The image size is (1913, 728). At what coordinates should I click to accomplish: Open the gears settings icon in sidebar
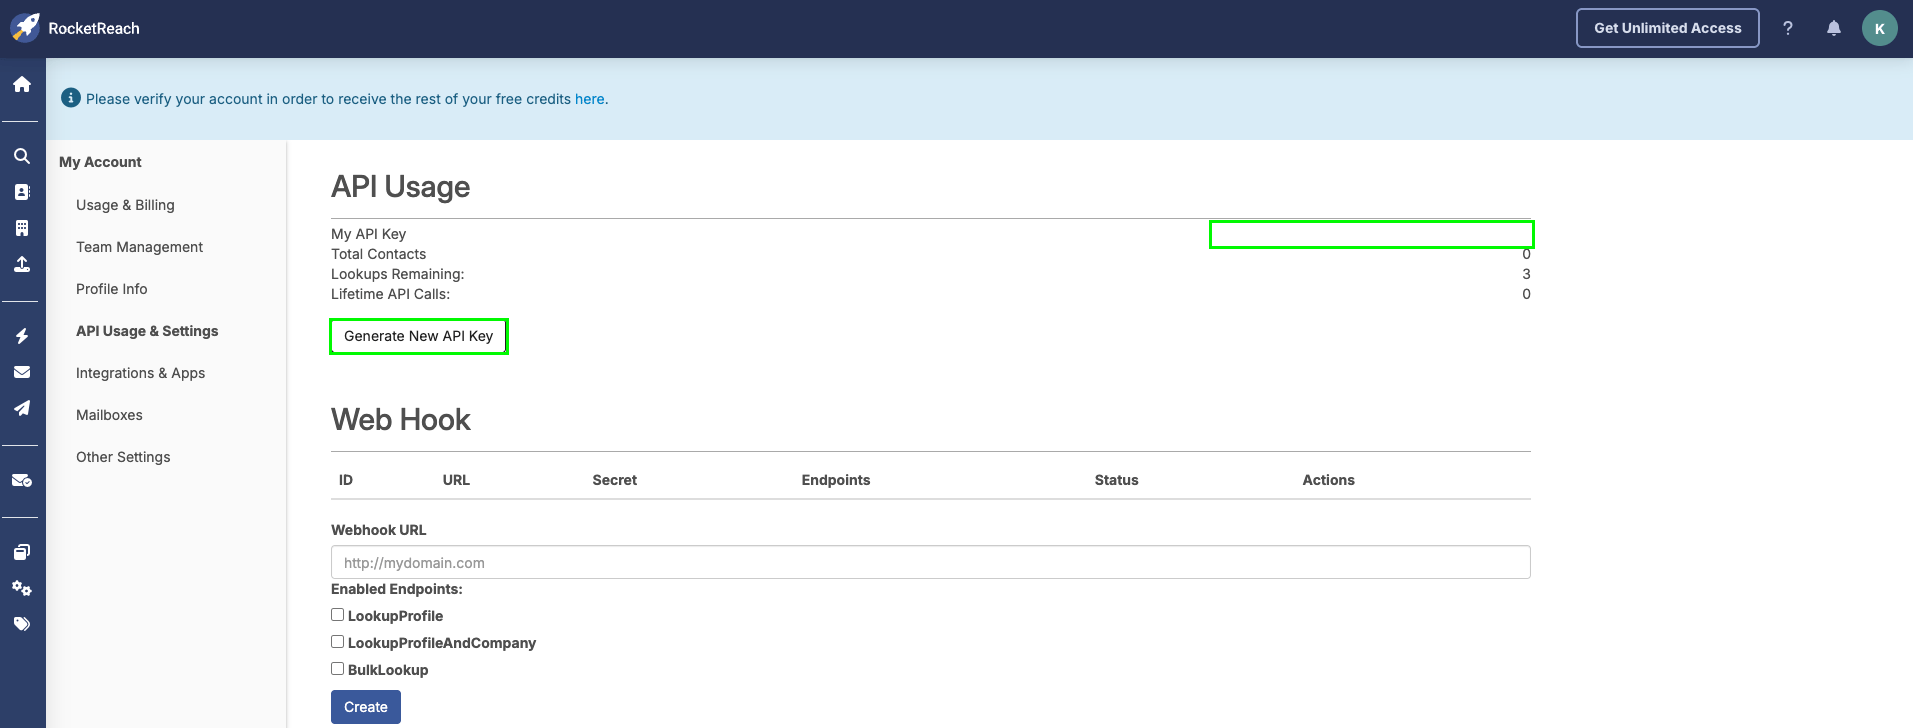(22, 588)
